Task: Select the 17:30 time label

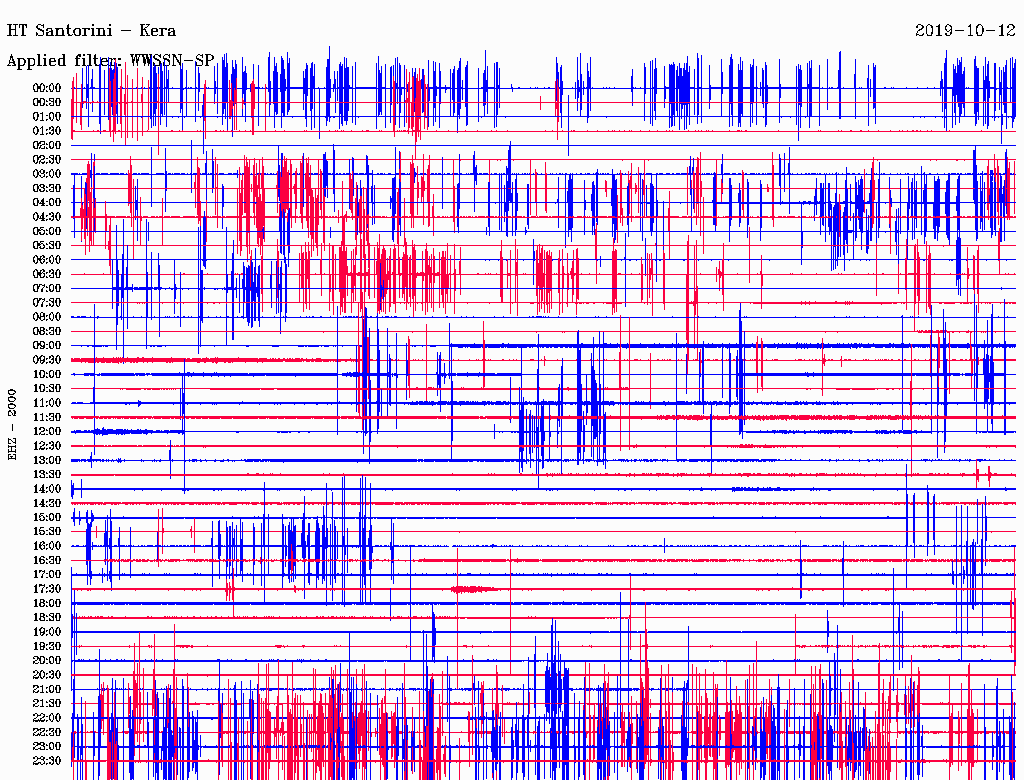Action: coord(47,589)
